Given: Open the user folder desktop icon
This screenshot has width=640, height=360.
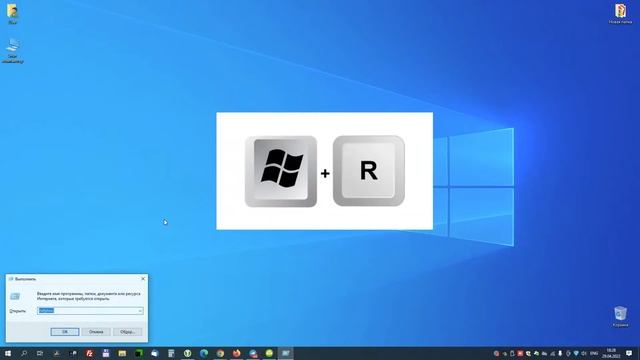Looking at the screenshot, I should tap(13, 14).
